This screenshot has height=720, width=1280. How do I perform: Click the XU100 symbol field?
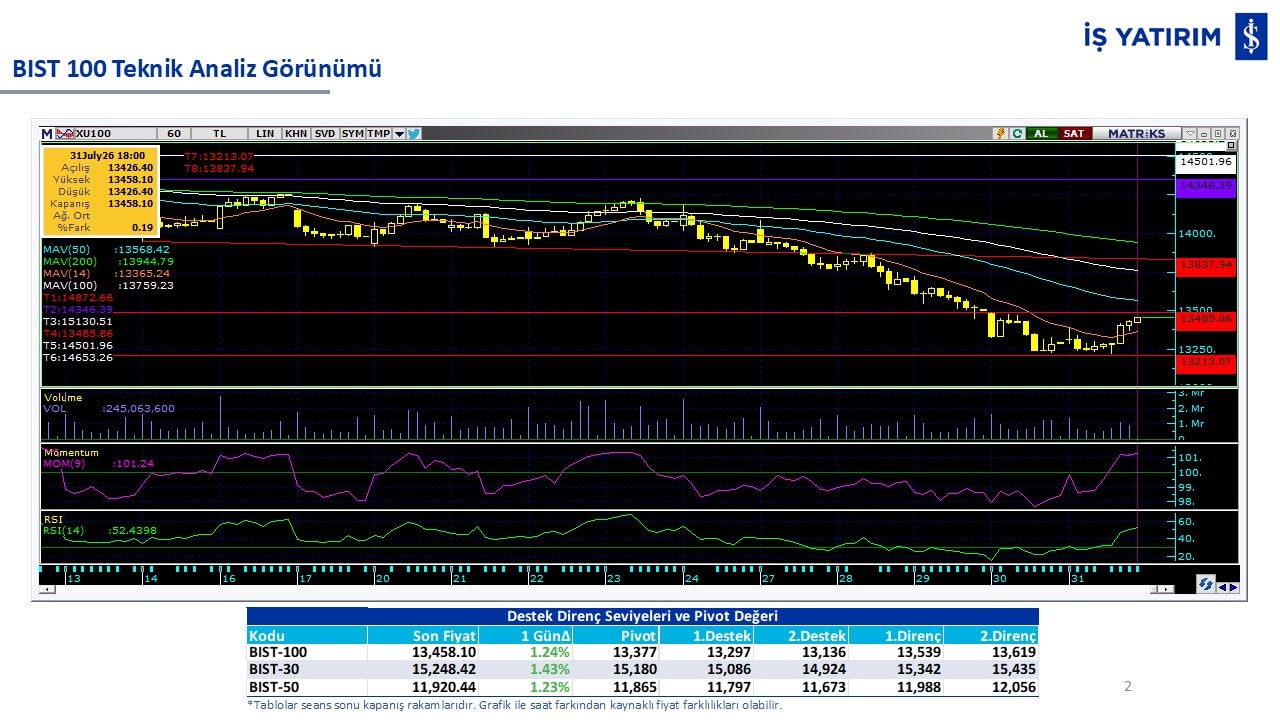pyautogui.click(x=115, y=133)
